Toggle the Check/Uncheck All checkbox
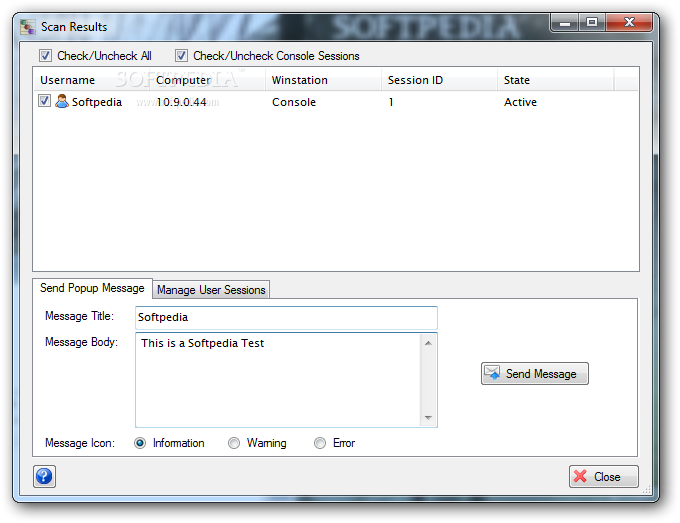 [45, 56]
